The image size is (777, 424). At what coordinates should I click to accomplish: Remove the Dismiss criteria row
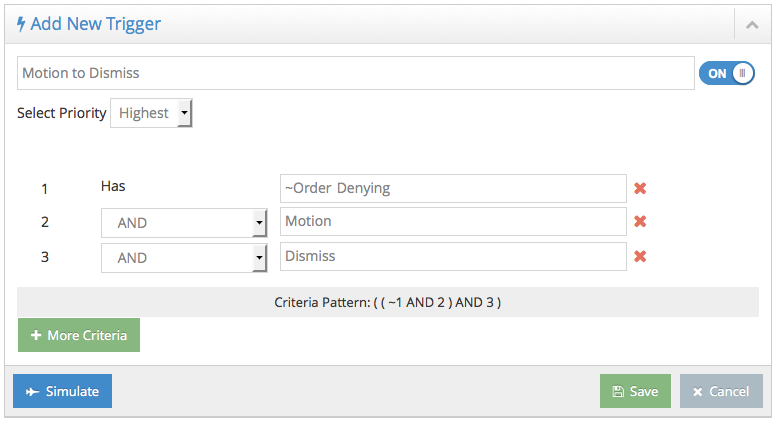click(x=640, y=256)
